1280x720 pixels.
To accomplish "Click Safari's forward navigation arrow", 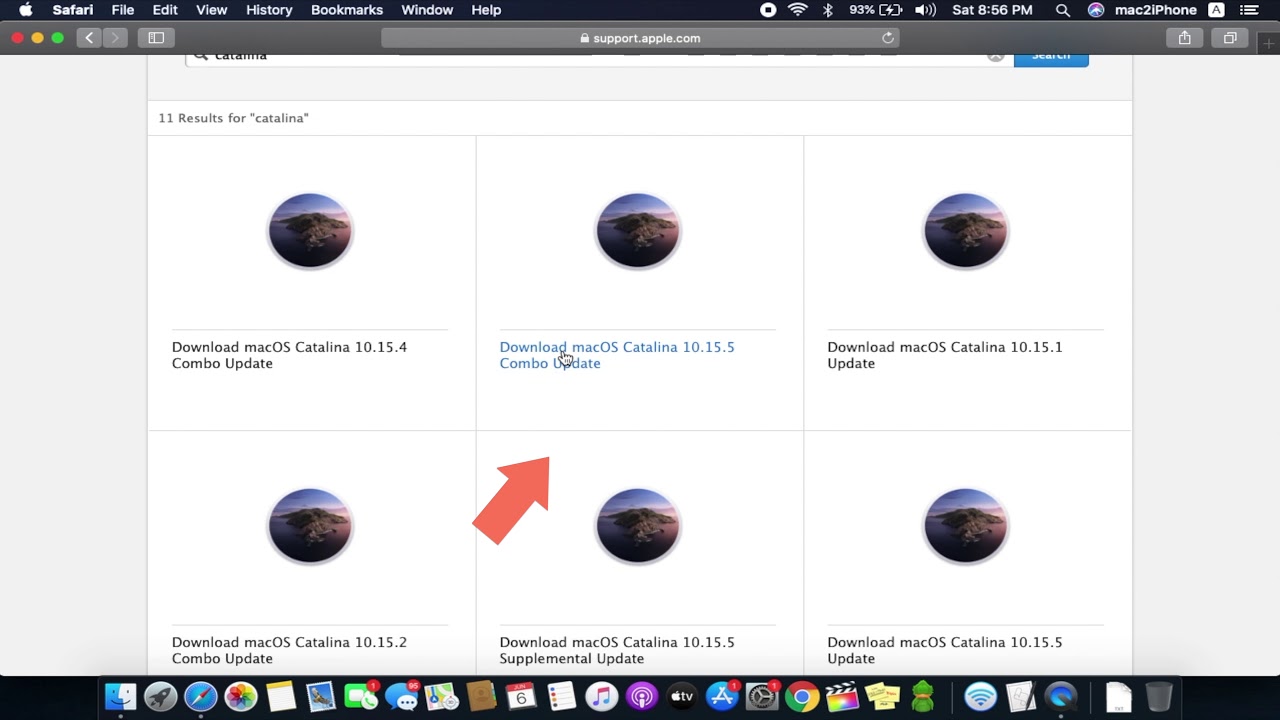I will click(x=115, y=38).
